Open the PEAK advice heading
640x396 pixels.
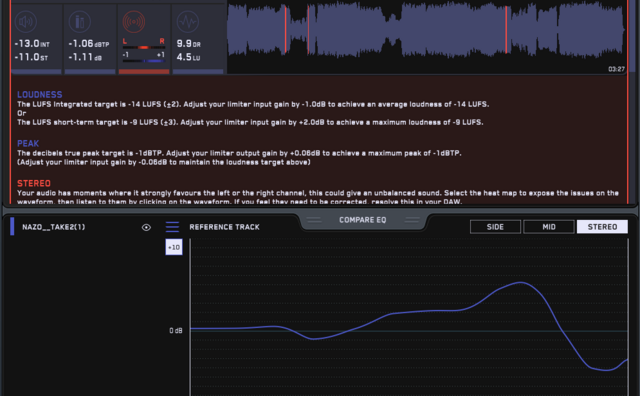coord(28,144)
